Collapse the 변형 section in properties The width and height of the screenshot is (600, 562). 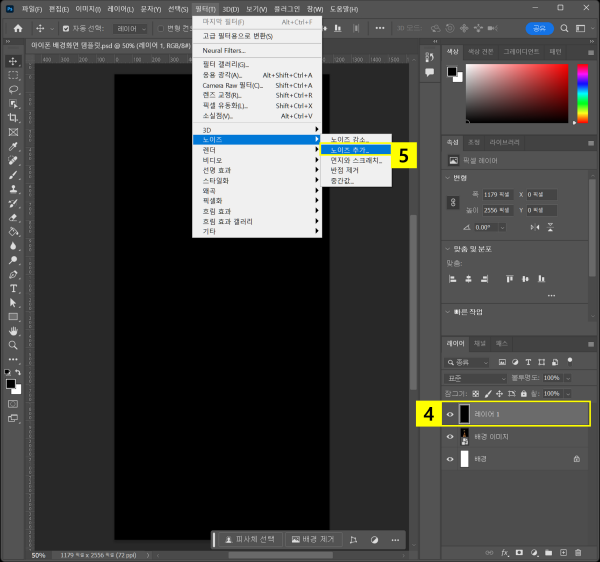pyautogui.click(x=446, y=177)
